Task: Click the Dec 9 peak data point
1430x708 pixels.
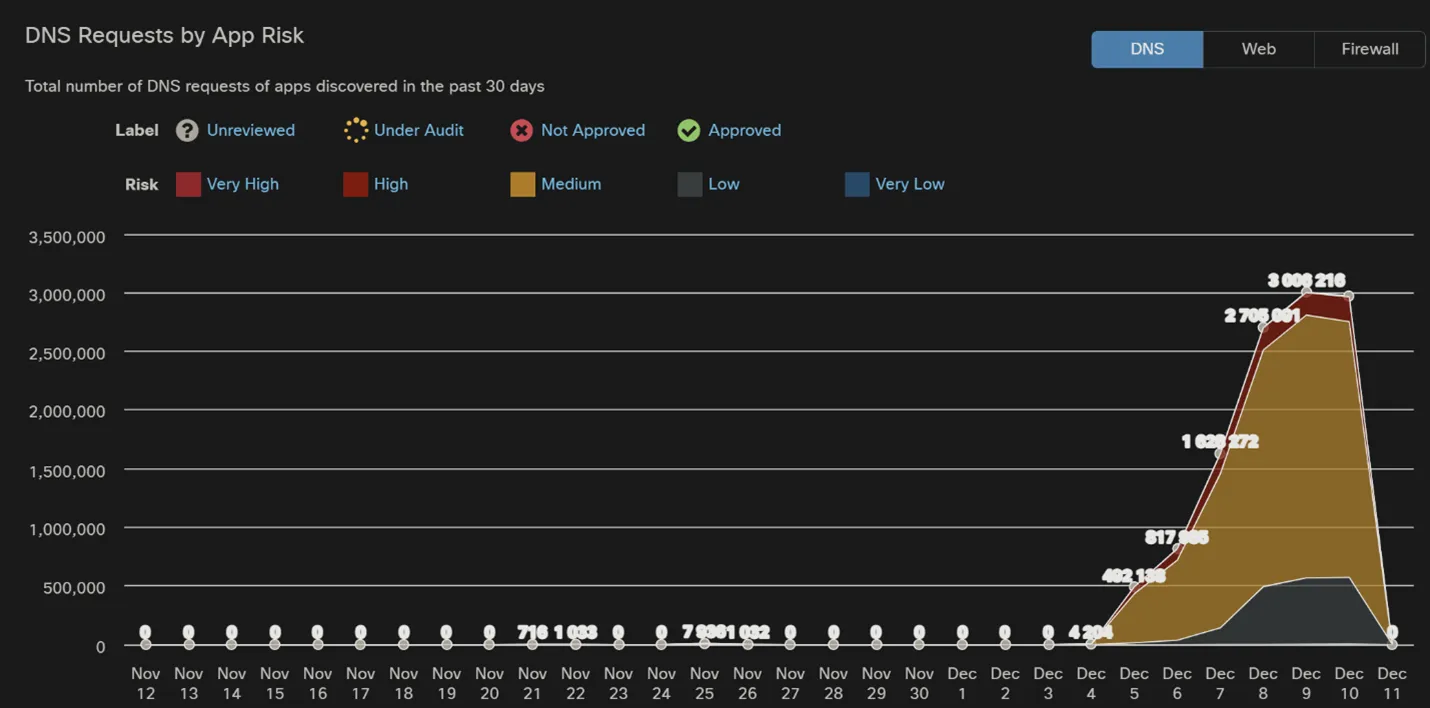Action: click(1306, 291)
